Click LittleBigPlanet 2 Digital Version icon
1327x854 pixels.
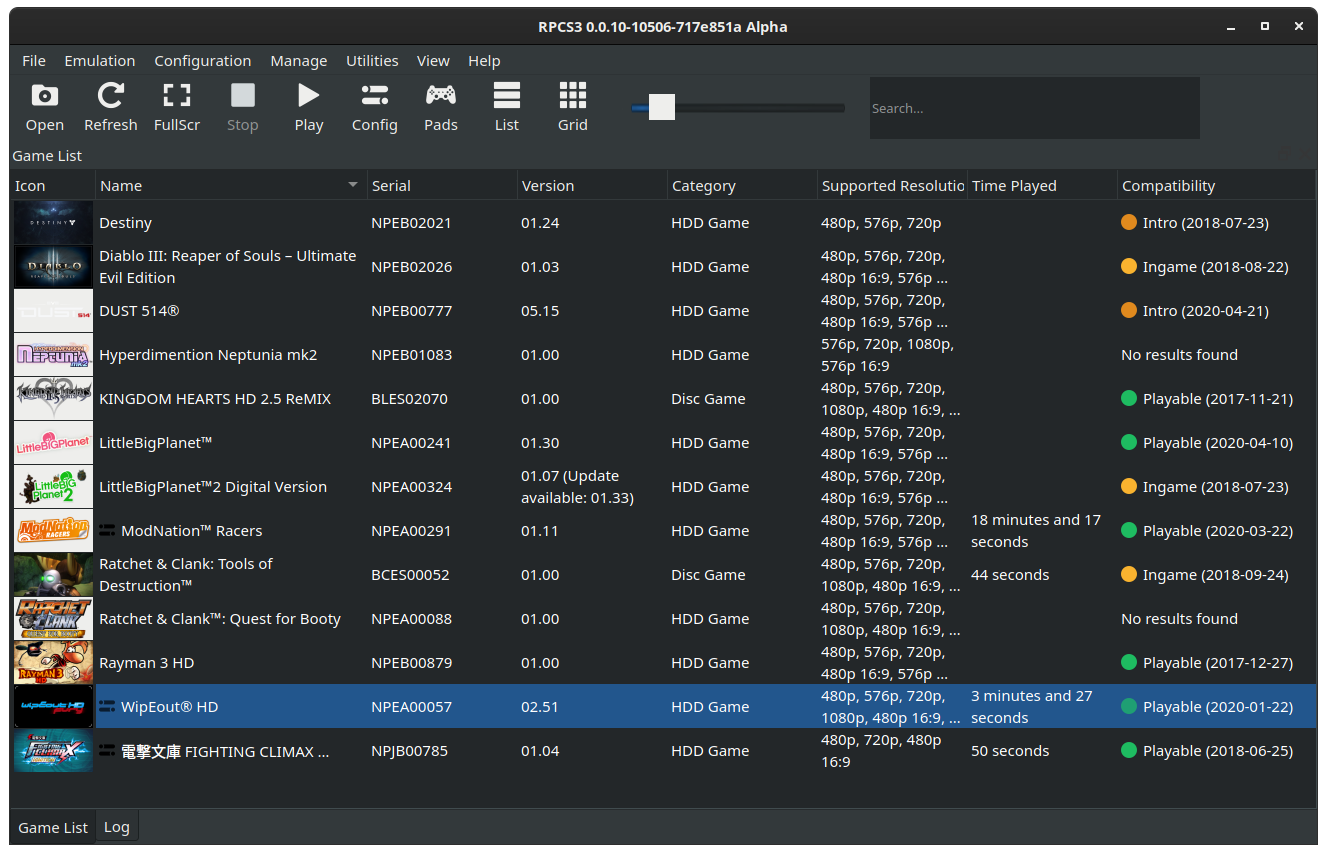coord(54,487)
